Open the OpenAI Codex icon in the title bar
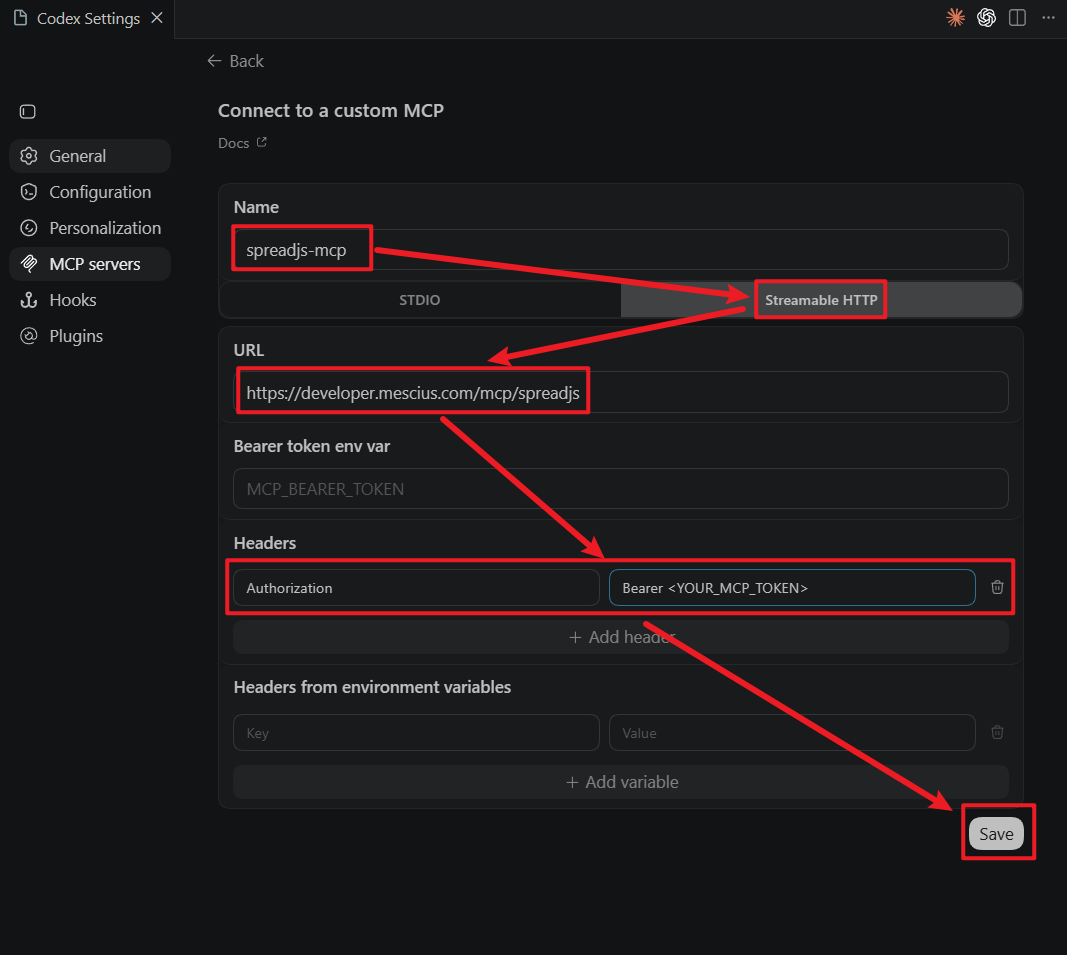Image resolution: width=1067 pixels, height=955 pixels. [986, 18]
